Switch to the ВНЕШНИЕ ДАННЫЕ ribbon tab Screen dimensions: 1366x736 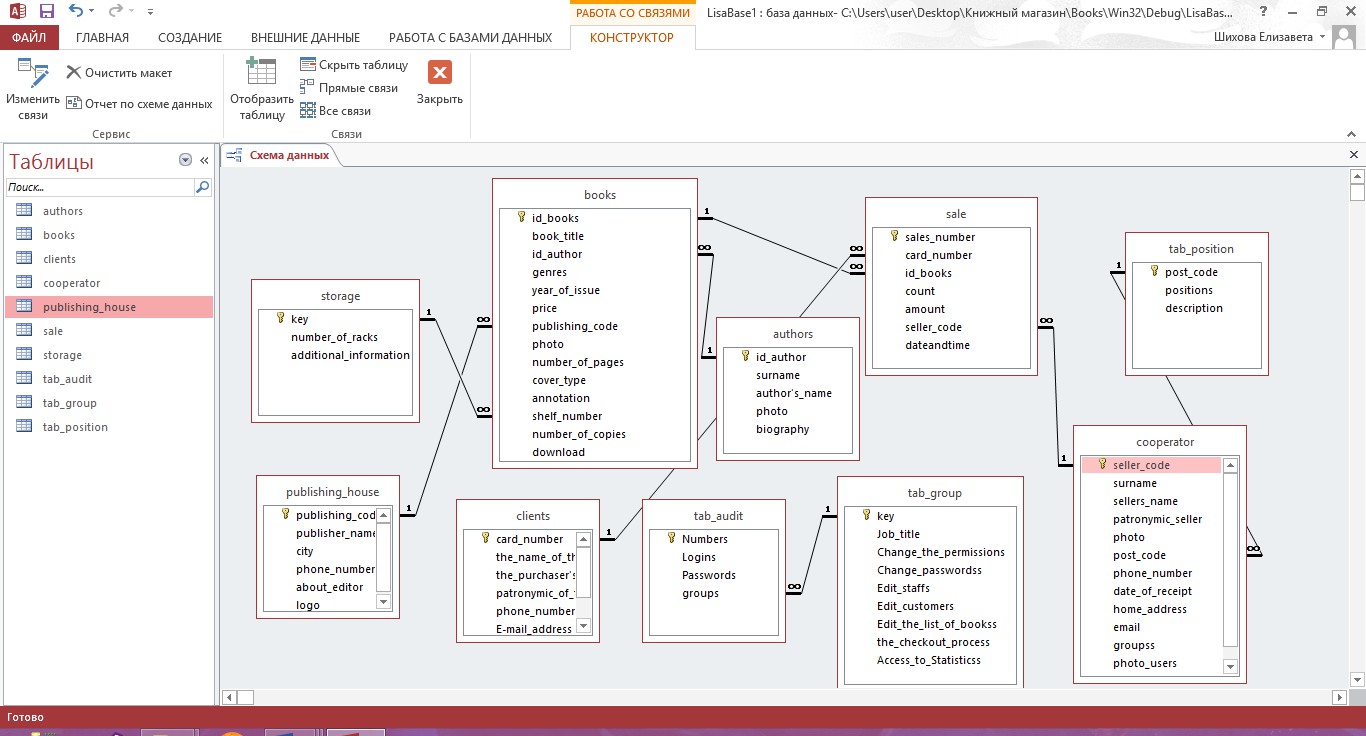[305, 38]
